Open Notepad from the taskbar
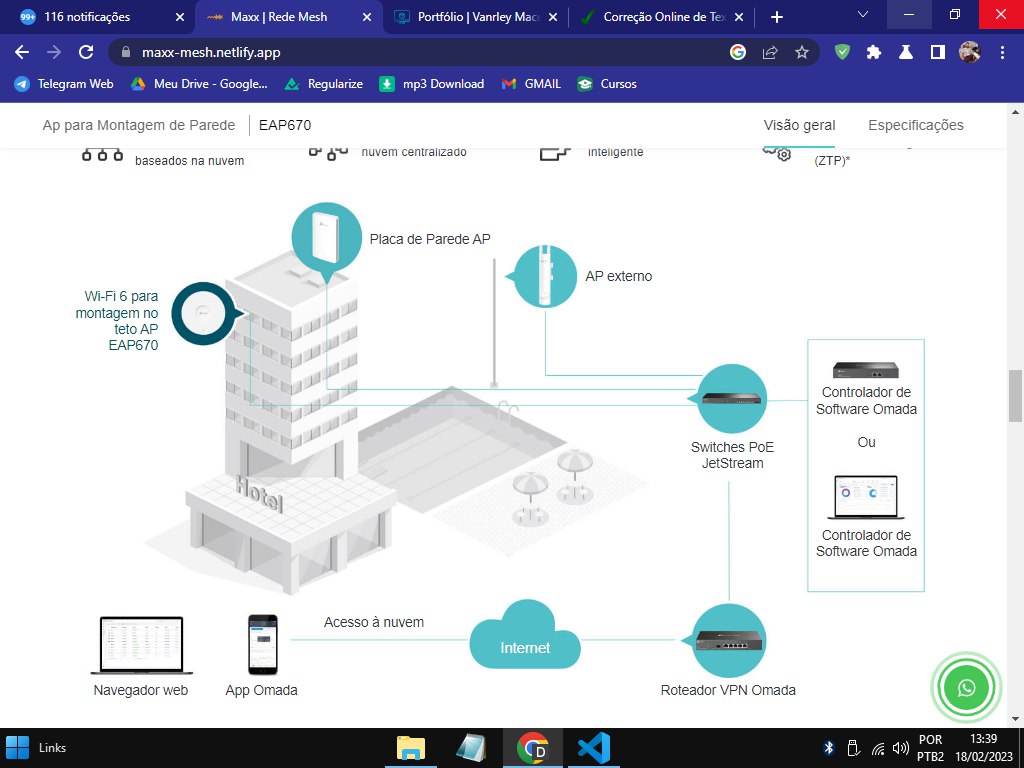 click(x=472, y=748)
